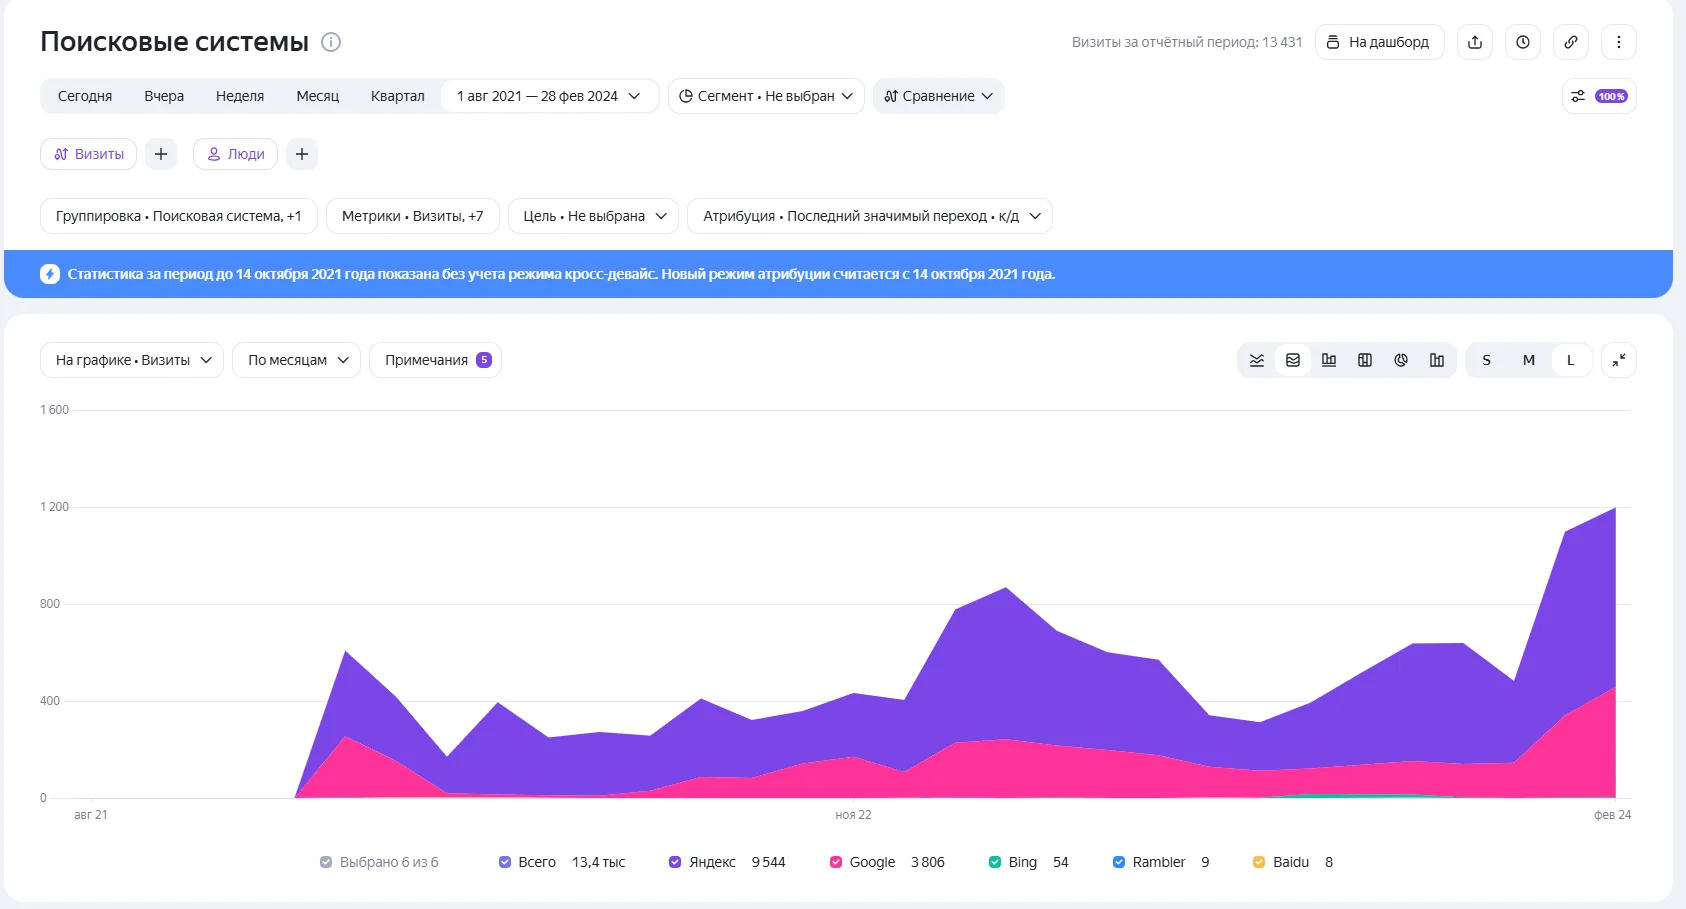Switch chart to line view
The width and height of the screenshot is (1686, 909).
1257,360
